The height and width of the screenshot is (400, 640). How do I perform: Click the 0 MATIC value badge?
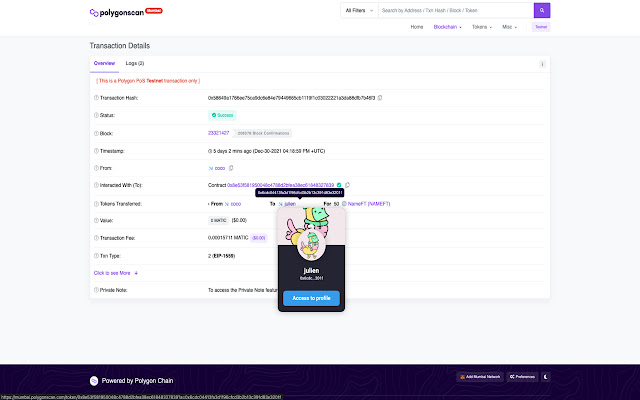(218, 220)
